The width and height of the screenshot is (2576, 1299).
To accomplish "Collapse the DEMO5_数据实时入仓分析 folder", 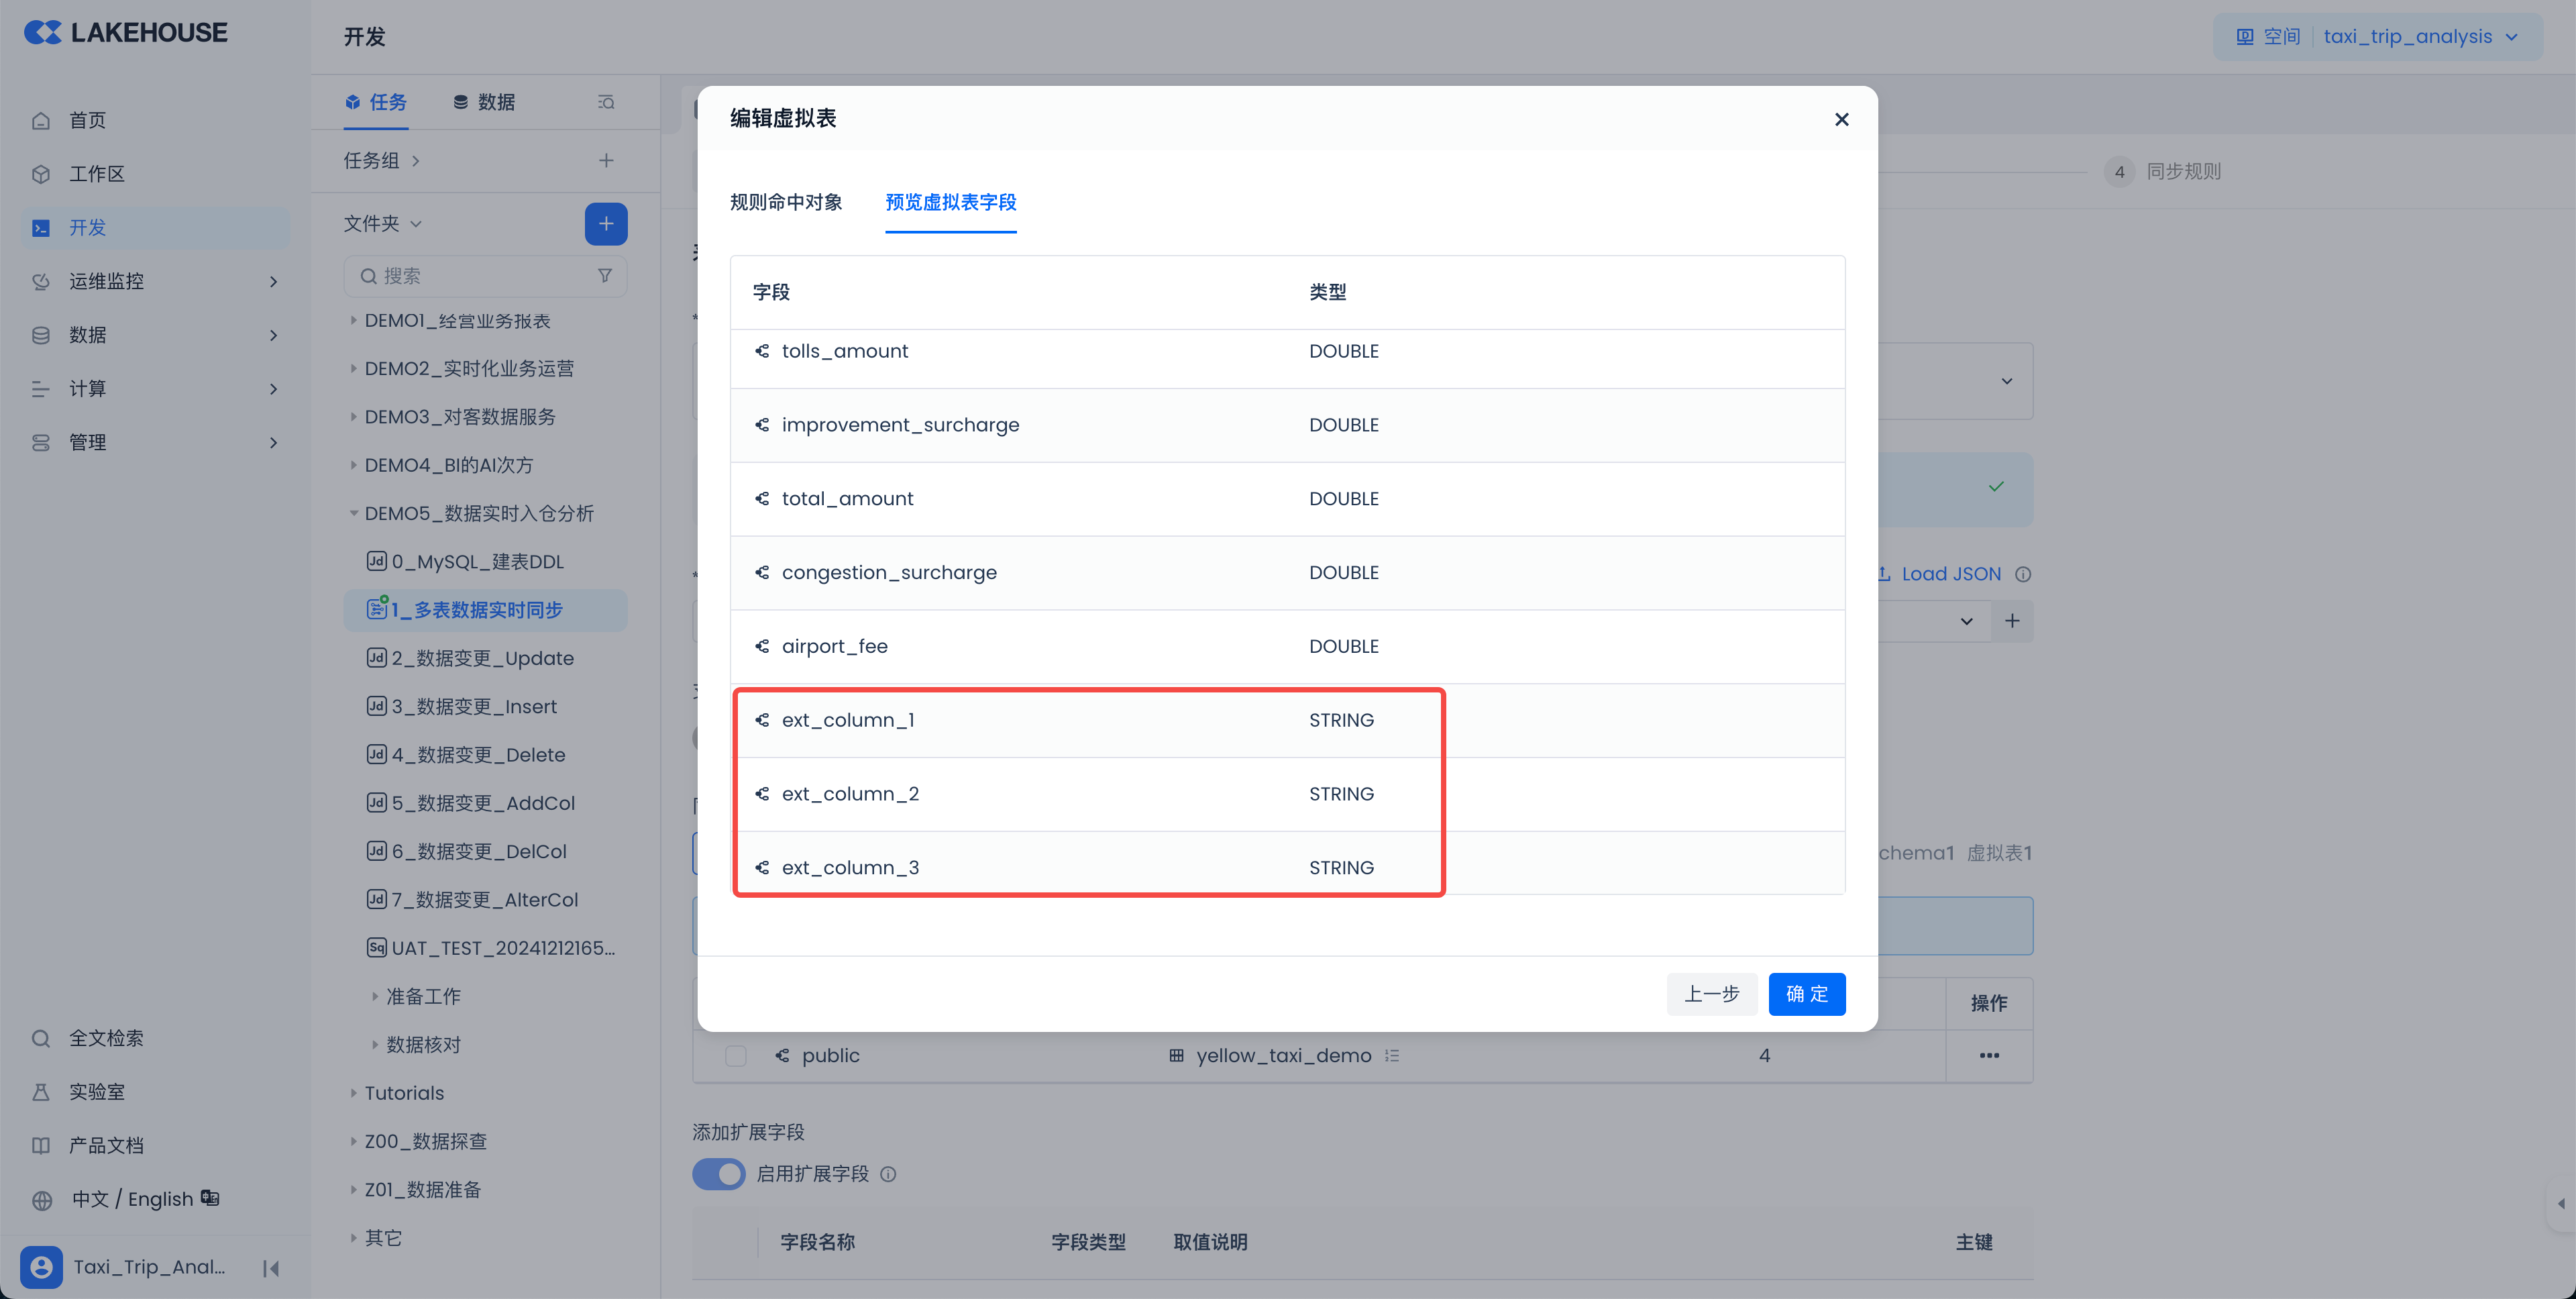I will click(354, 514).
